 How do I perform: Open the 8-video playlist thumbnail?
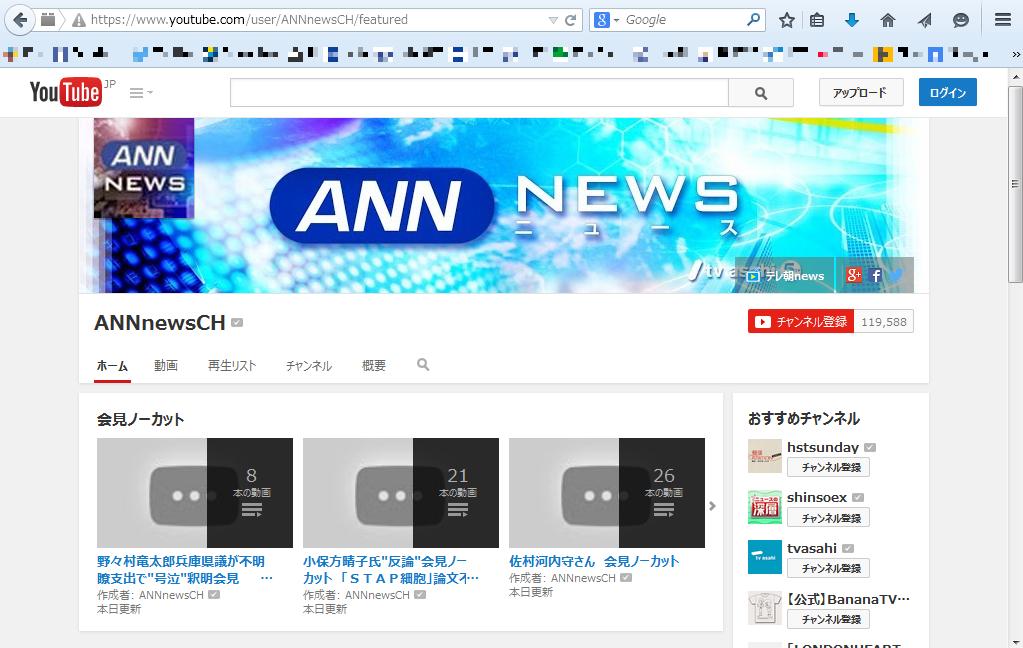point(194,493)
